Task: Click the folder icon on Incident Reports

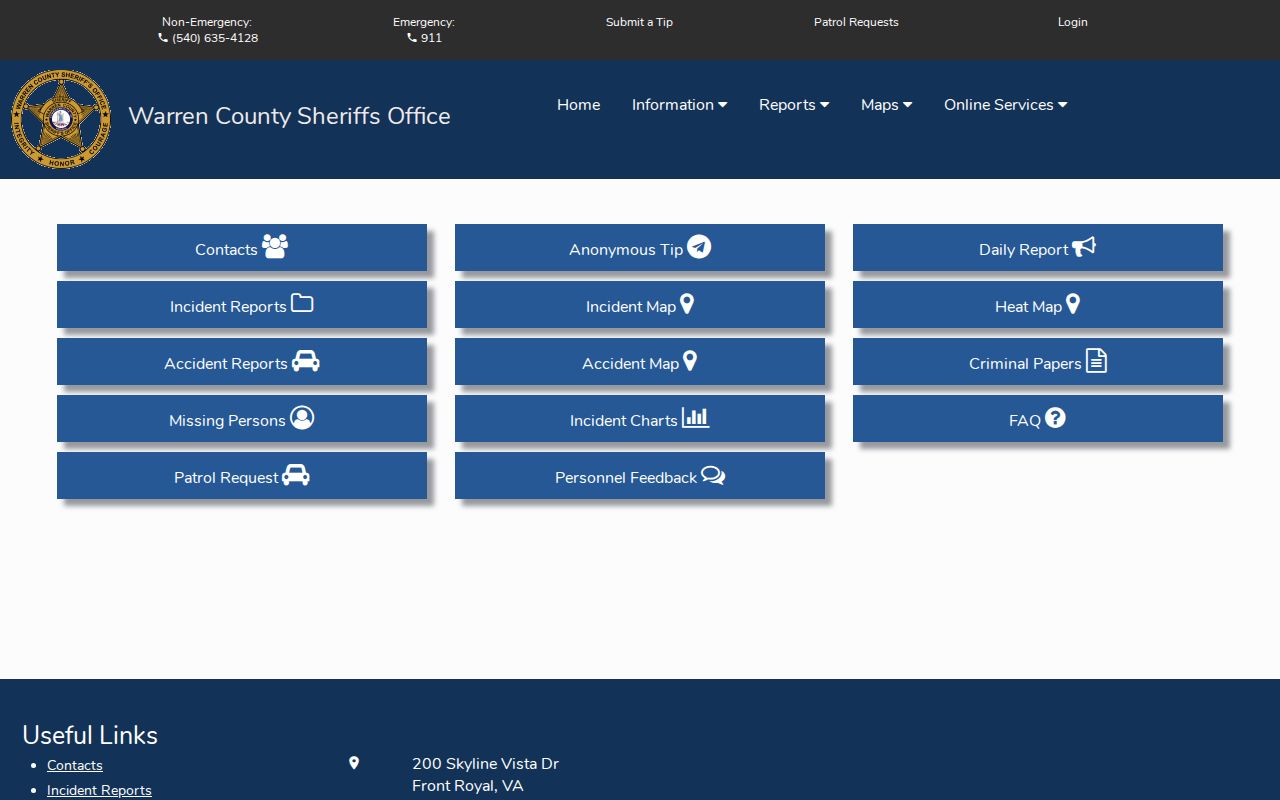Action: coord(302,303)
